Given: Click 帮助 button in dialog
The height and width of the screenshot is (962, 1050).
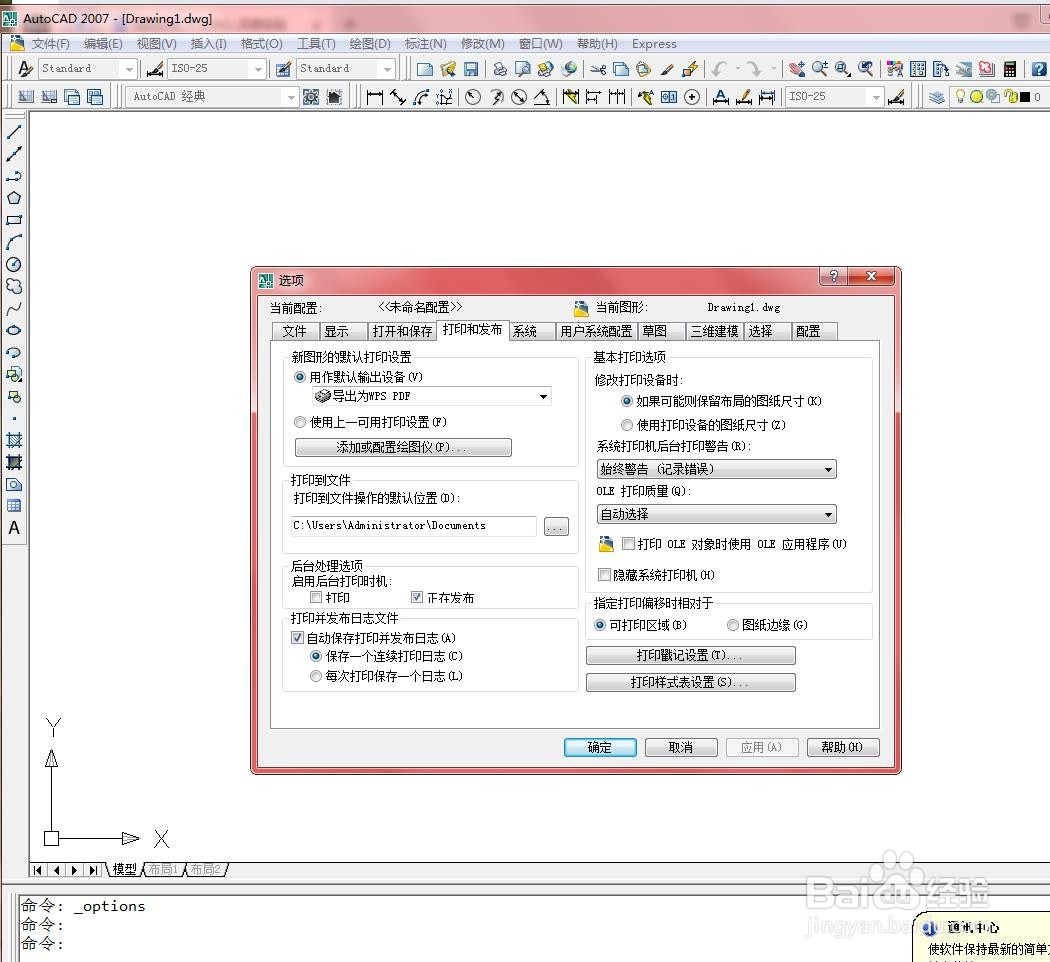Looking at the screenshot, I should (843, 747).
